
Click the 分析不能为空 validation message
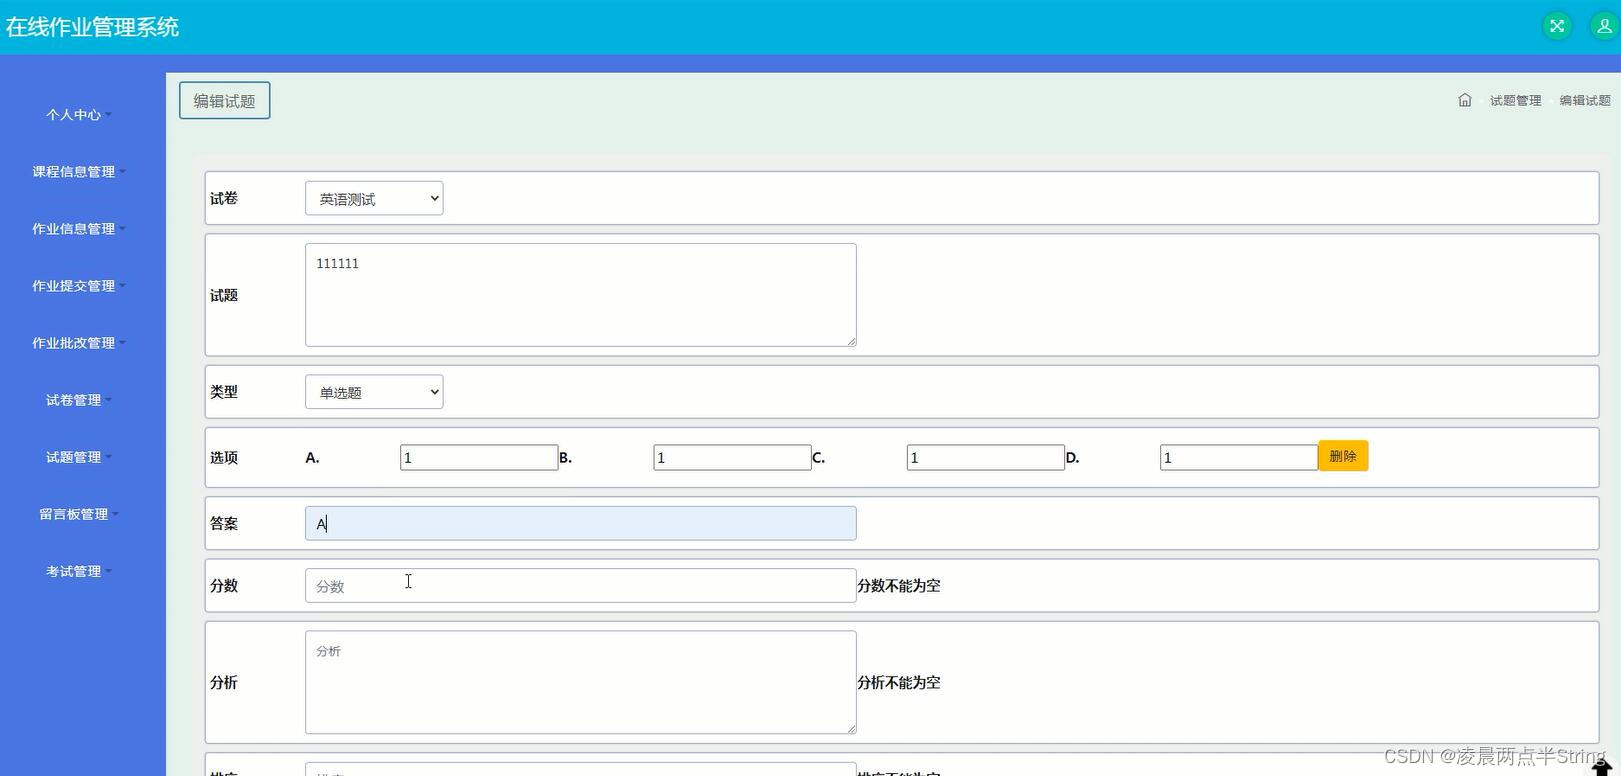(x=899, y=683)
